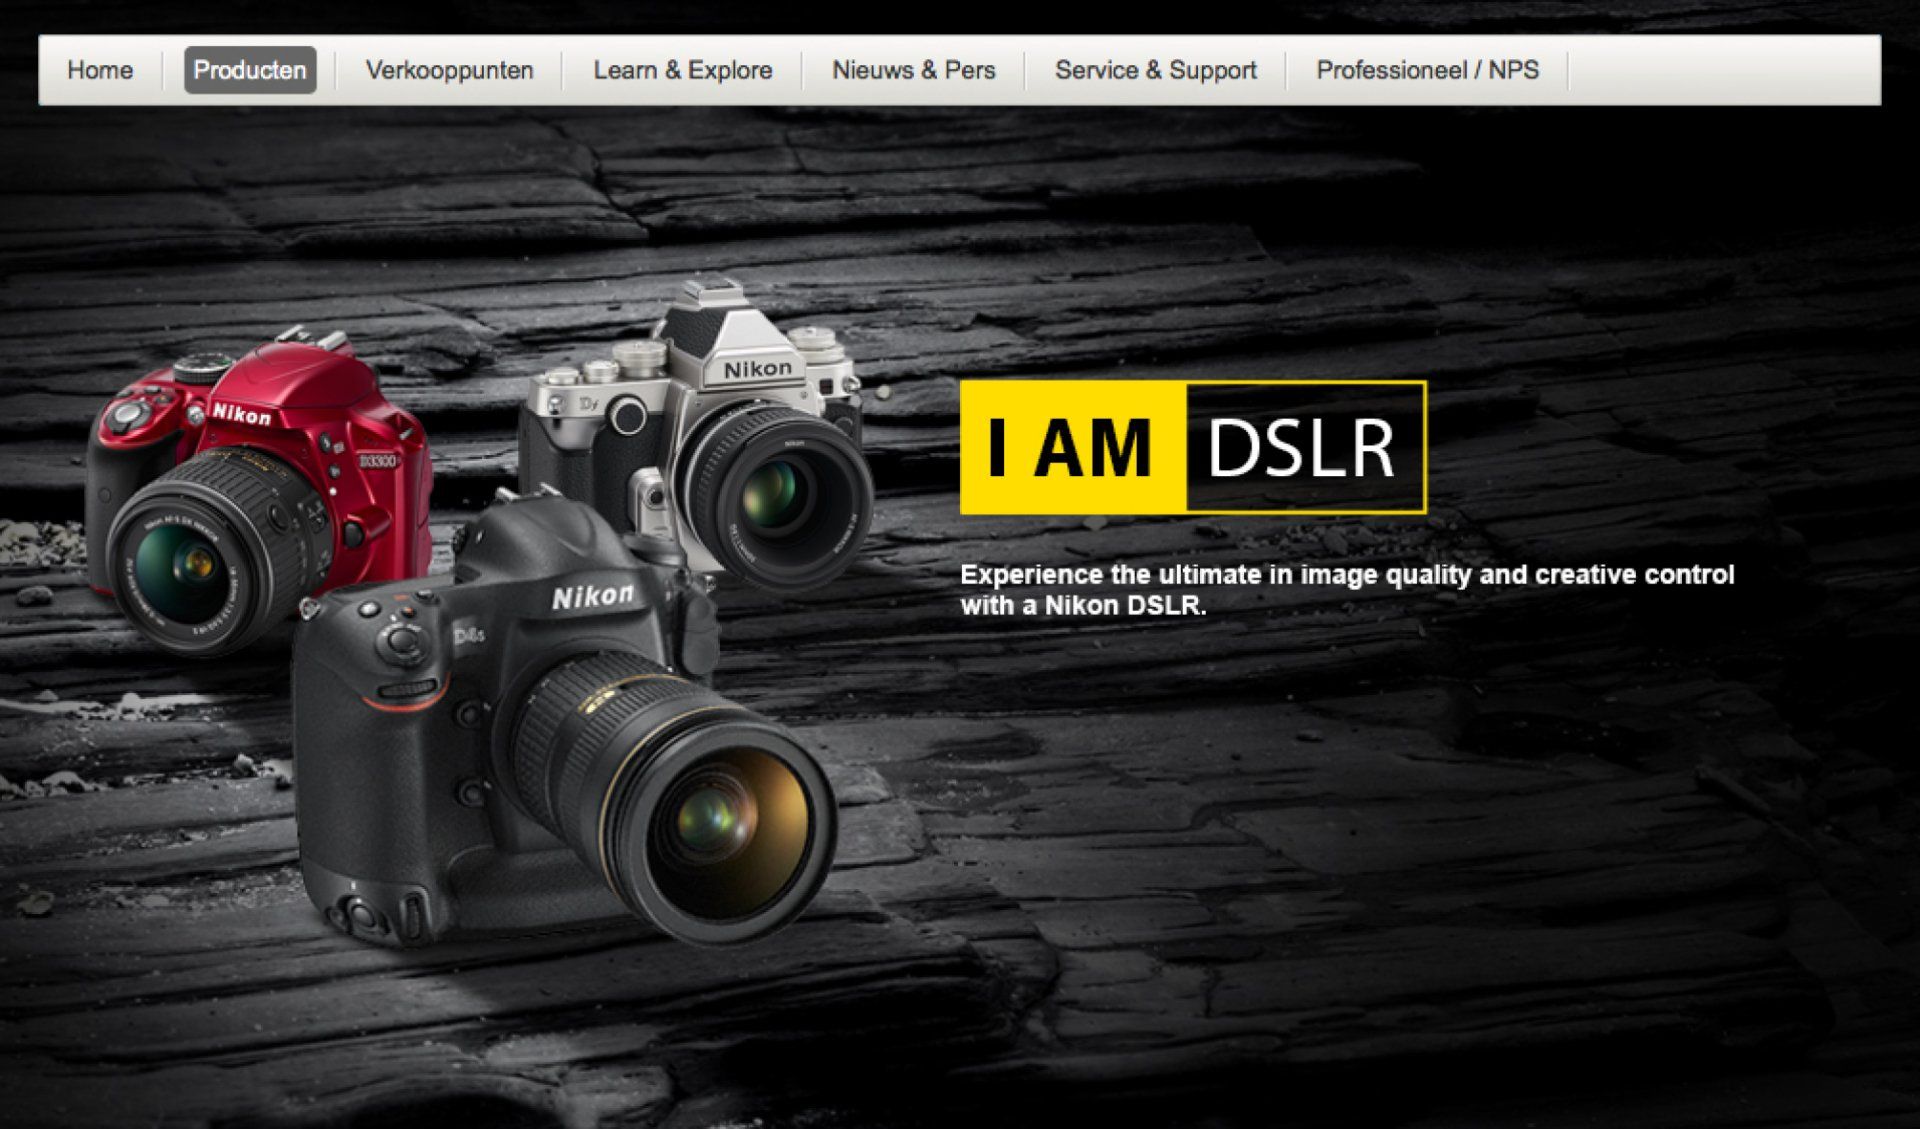Click the Nieuws & Pers menu item
Image resolution: width=1920 pixels, height=1129 pixels.
click(914, 70)
